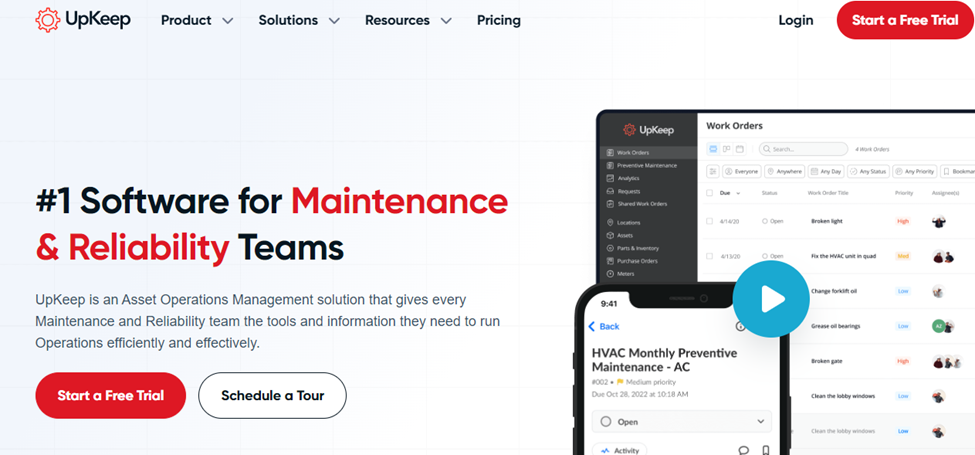Click the Bookmark filter chip

coord(958,171)
